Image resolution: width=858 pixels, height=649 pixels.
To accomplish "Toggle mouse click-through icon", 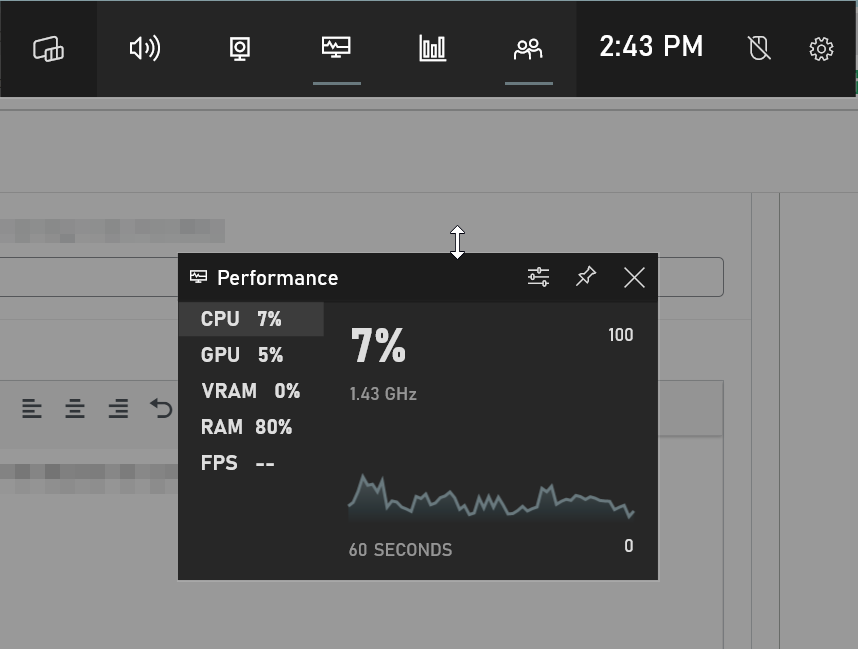I will [759, 48].
